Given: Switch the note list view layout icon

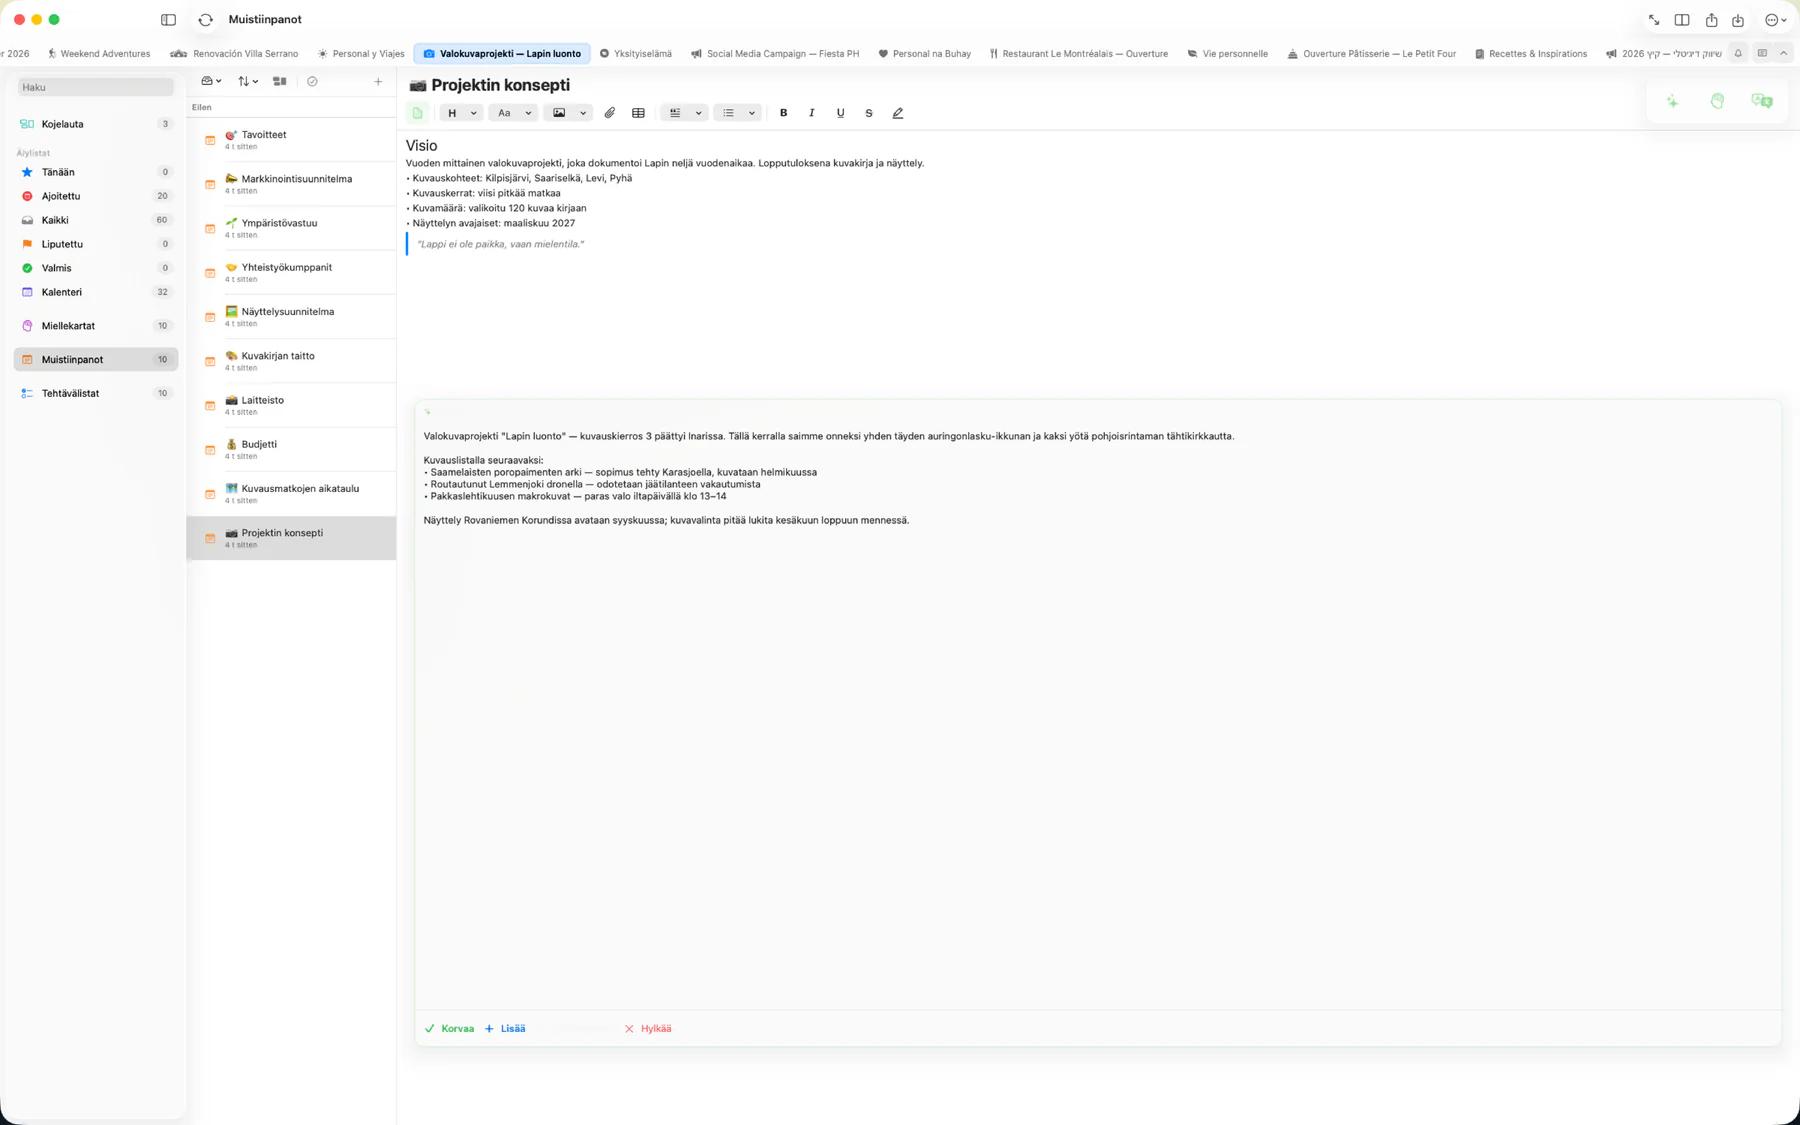Looking at the screenshot, I should 280,81.
